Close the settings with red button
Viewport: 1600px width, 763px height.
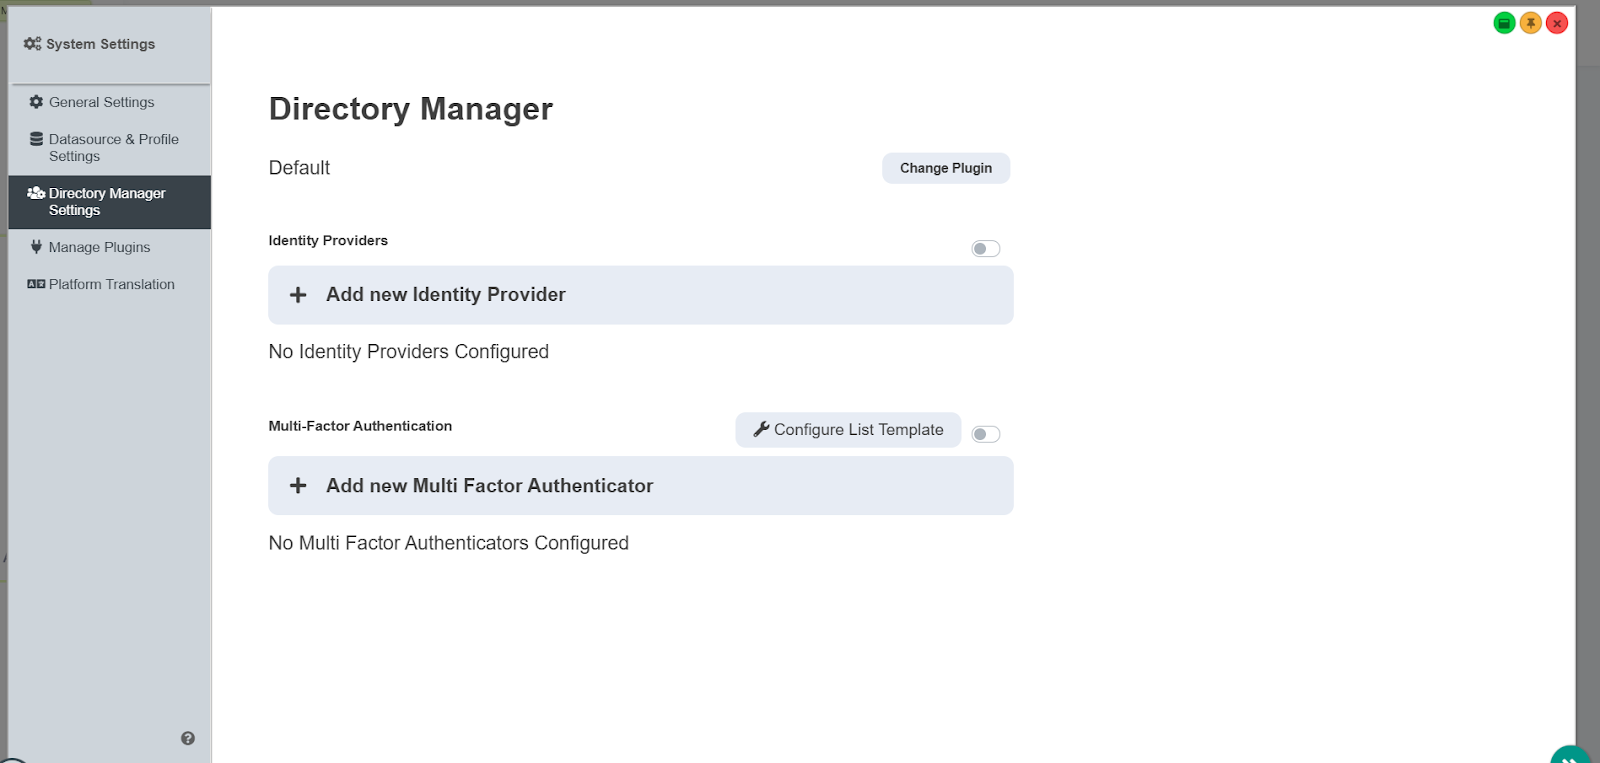pos(1557,23)
